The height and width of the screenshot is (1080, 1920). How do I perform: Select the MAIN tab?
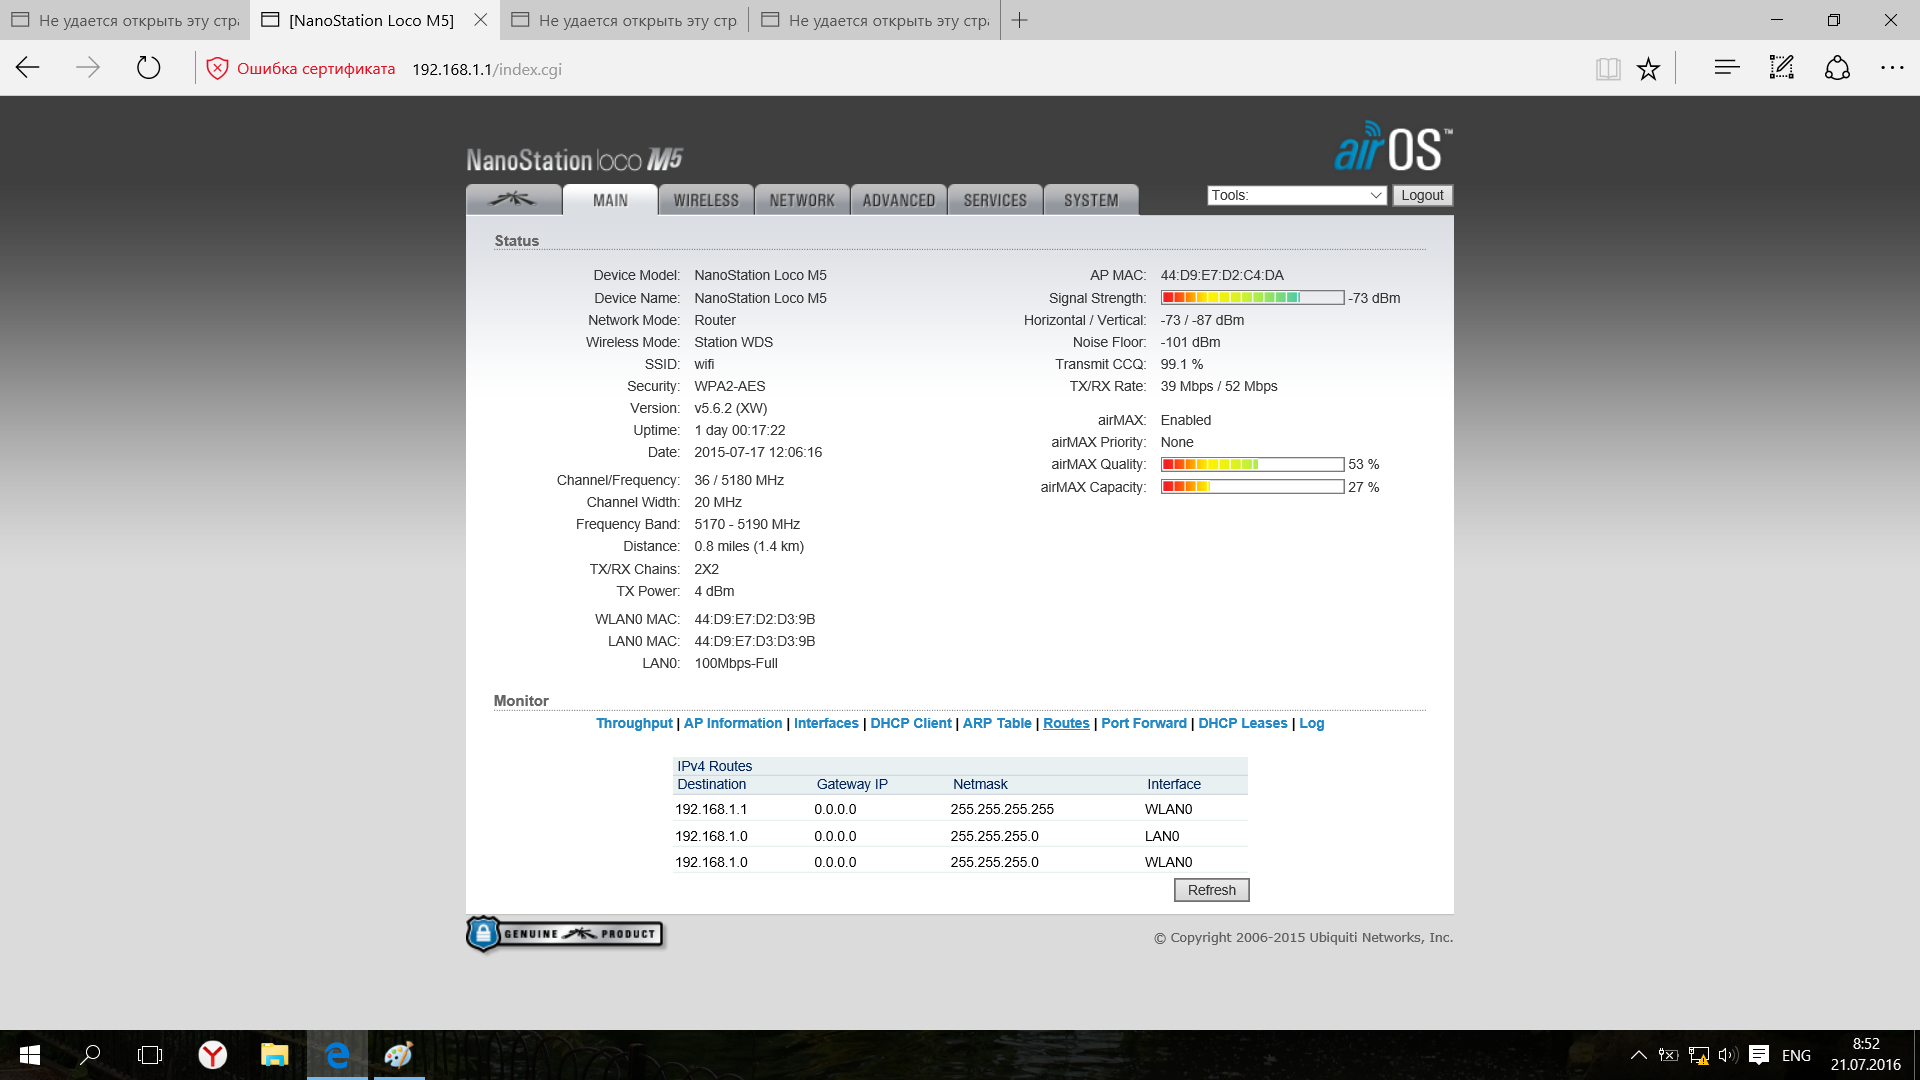click(x=610, y=200)
